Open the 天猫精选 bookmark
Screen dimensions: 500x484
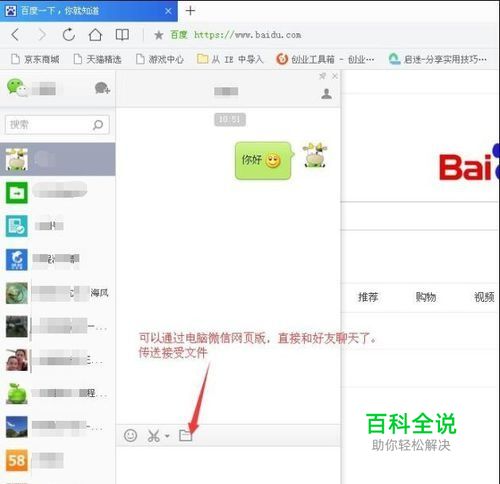tap(97, 59)
